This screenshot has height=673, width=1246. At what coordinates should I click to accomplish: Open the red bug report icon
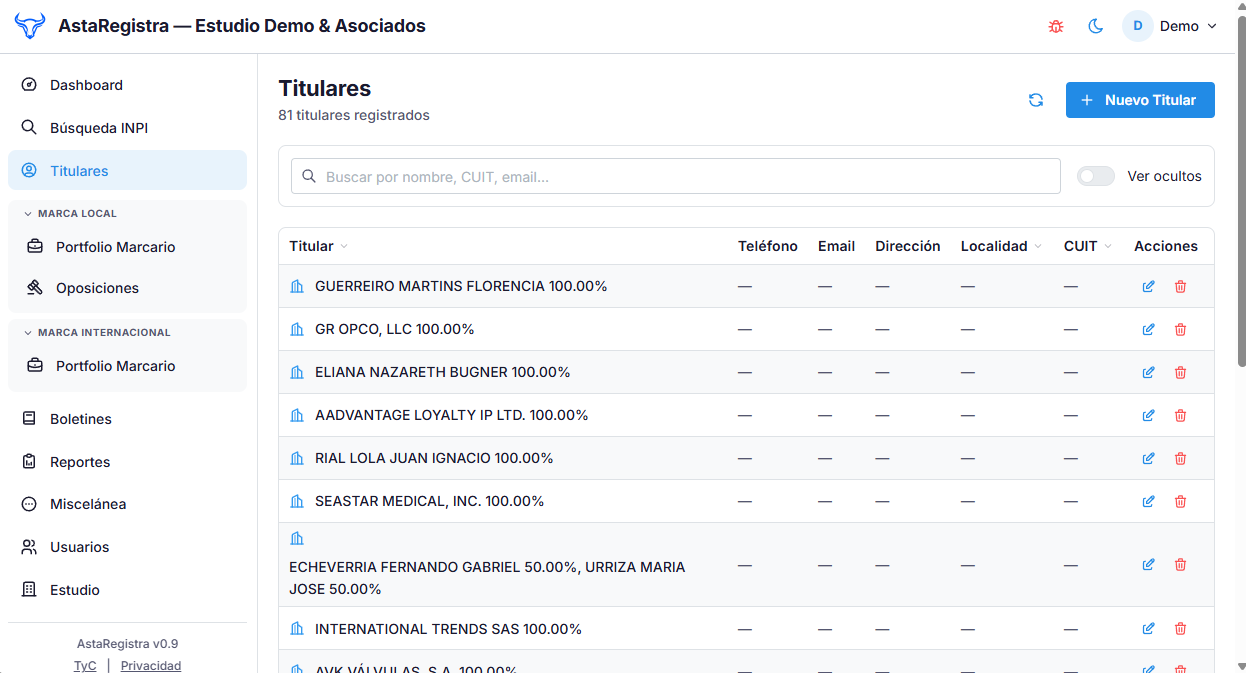[1056, 27]
